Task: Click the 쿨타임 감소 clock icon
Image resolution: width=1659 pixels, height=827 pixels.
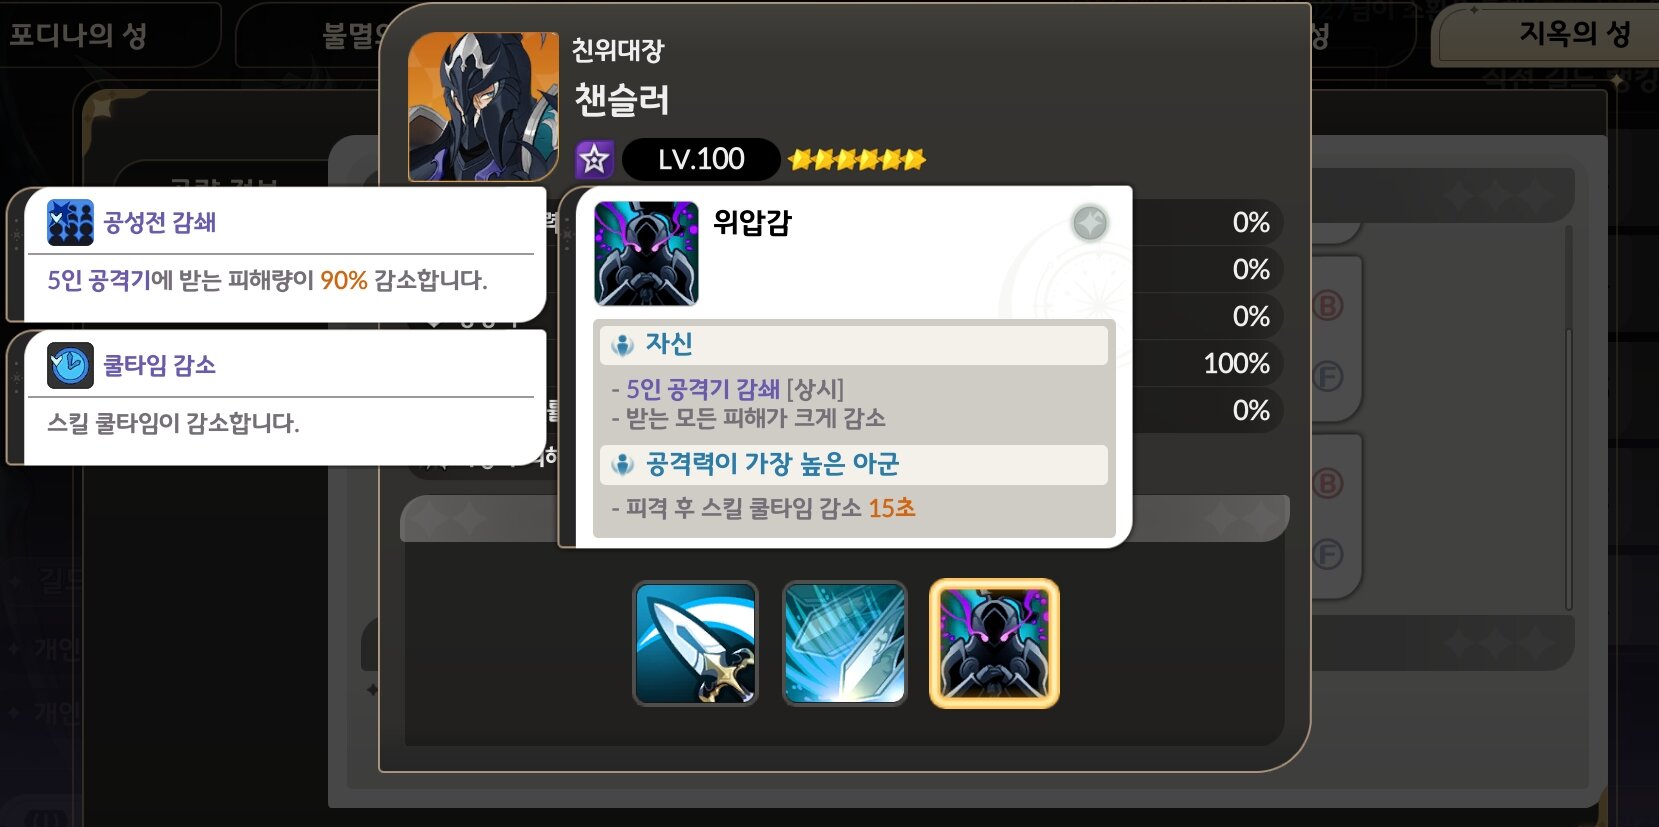Action: (70, 365)
